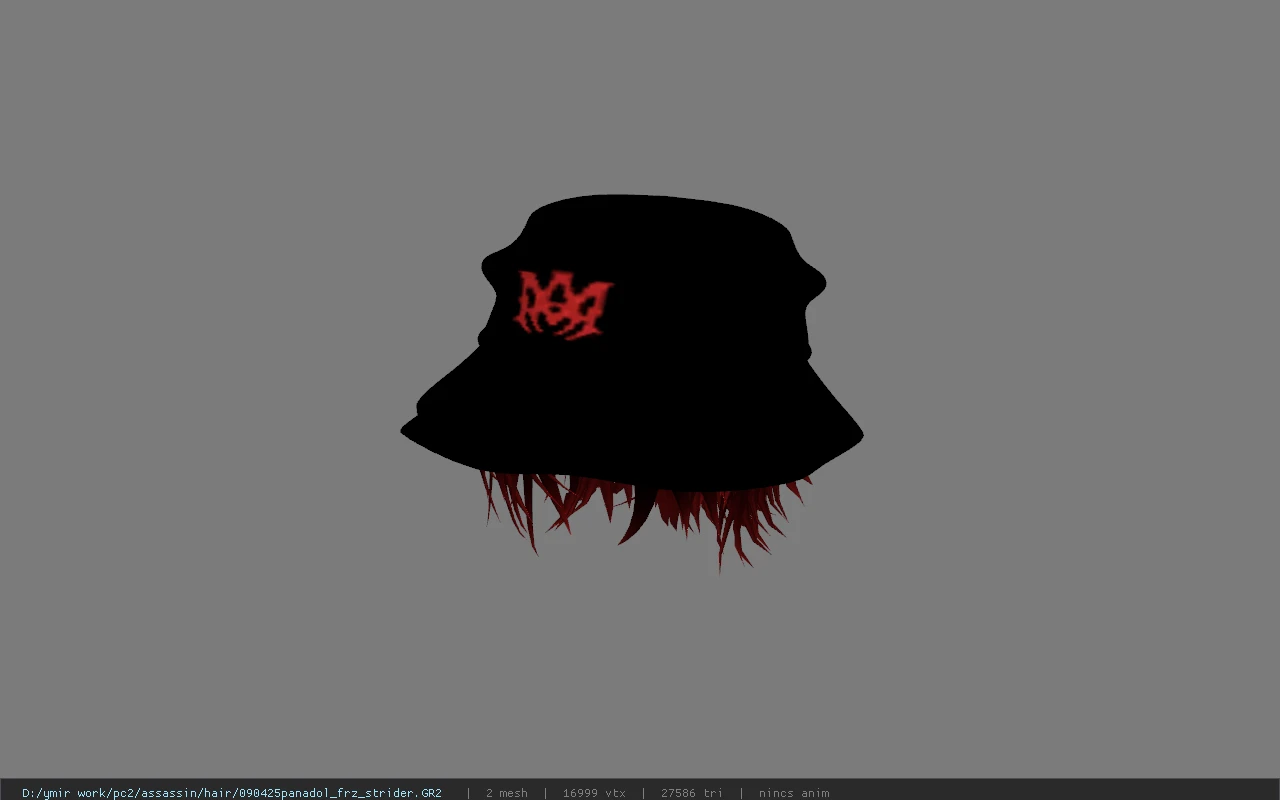Click the '27586 tri' triangle count
The width and height of the screenshot is (1280, 800).
pos(692,793)
